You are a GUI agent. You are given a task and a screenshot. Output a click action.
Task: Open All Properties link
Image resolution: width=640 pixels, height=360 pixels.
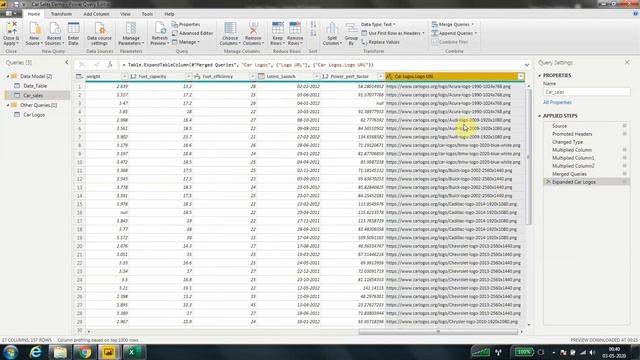point(557,102)
